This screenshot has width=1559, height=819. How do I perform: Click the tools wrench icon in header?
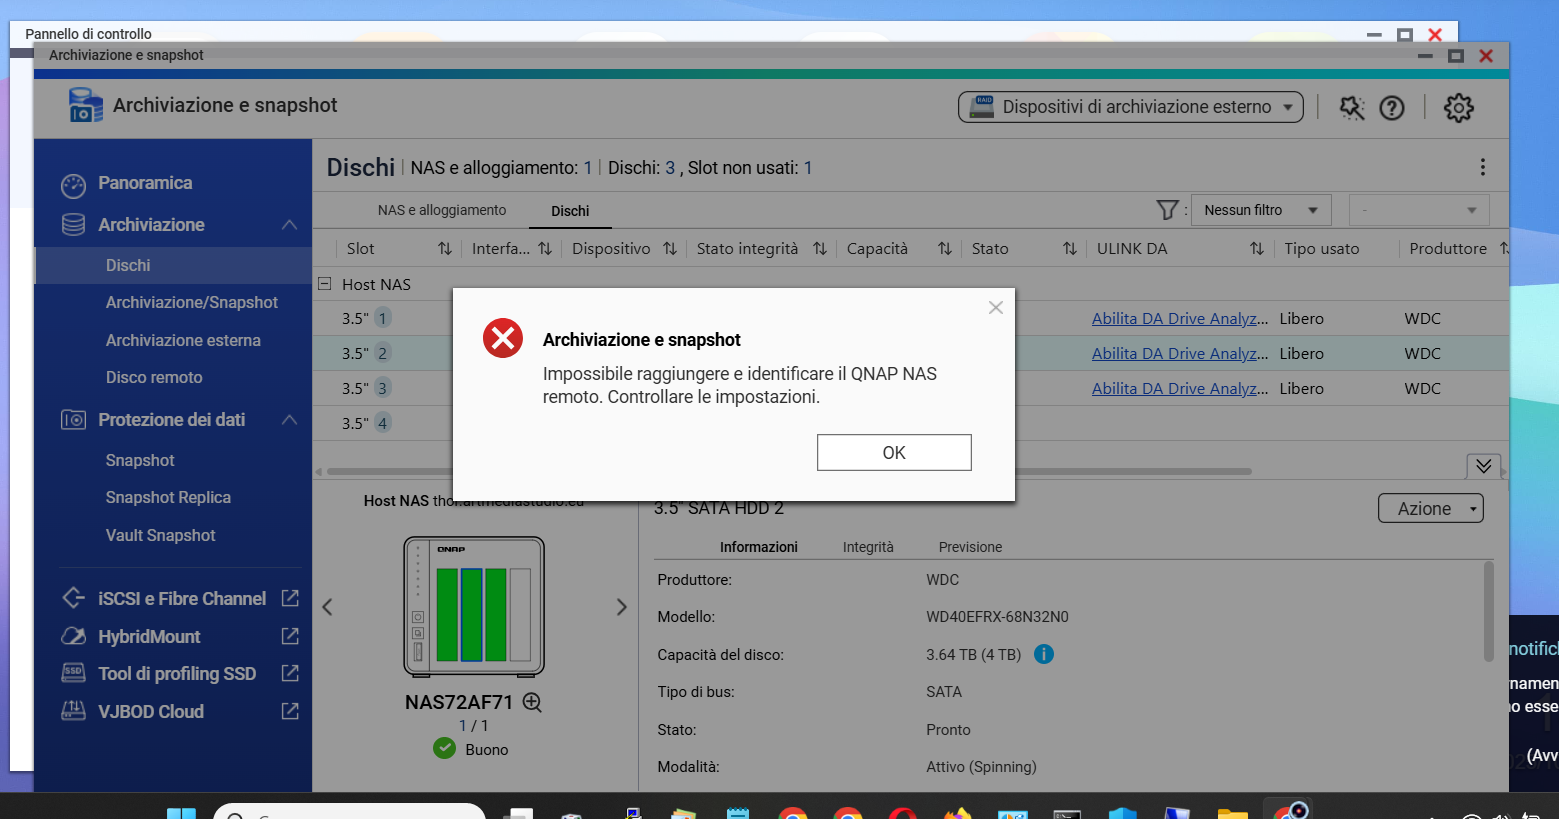[1351, 108]
